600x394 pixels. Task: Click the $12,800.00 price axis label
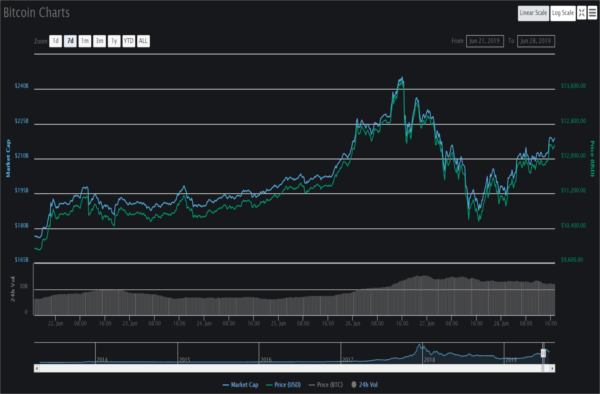pos(573,121)
